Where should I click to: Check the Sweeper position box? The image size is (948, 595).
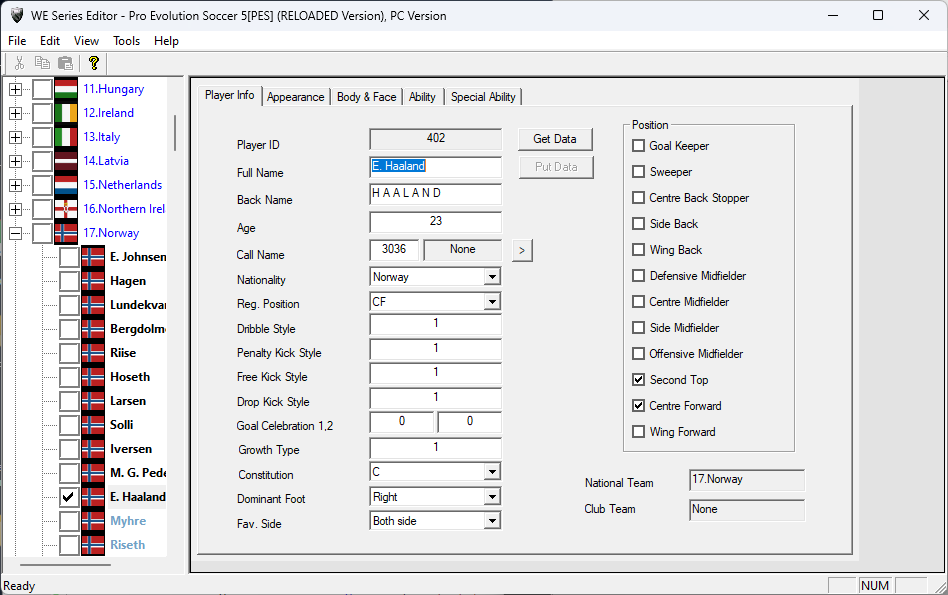pyautogui.click(x=638, y=172)
